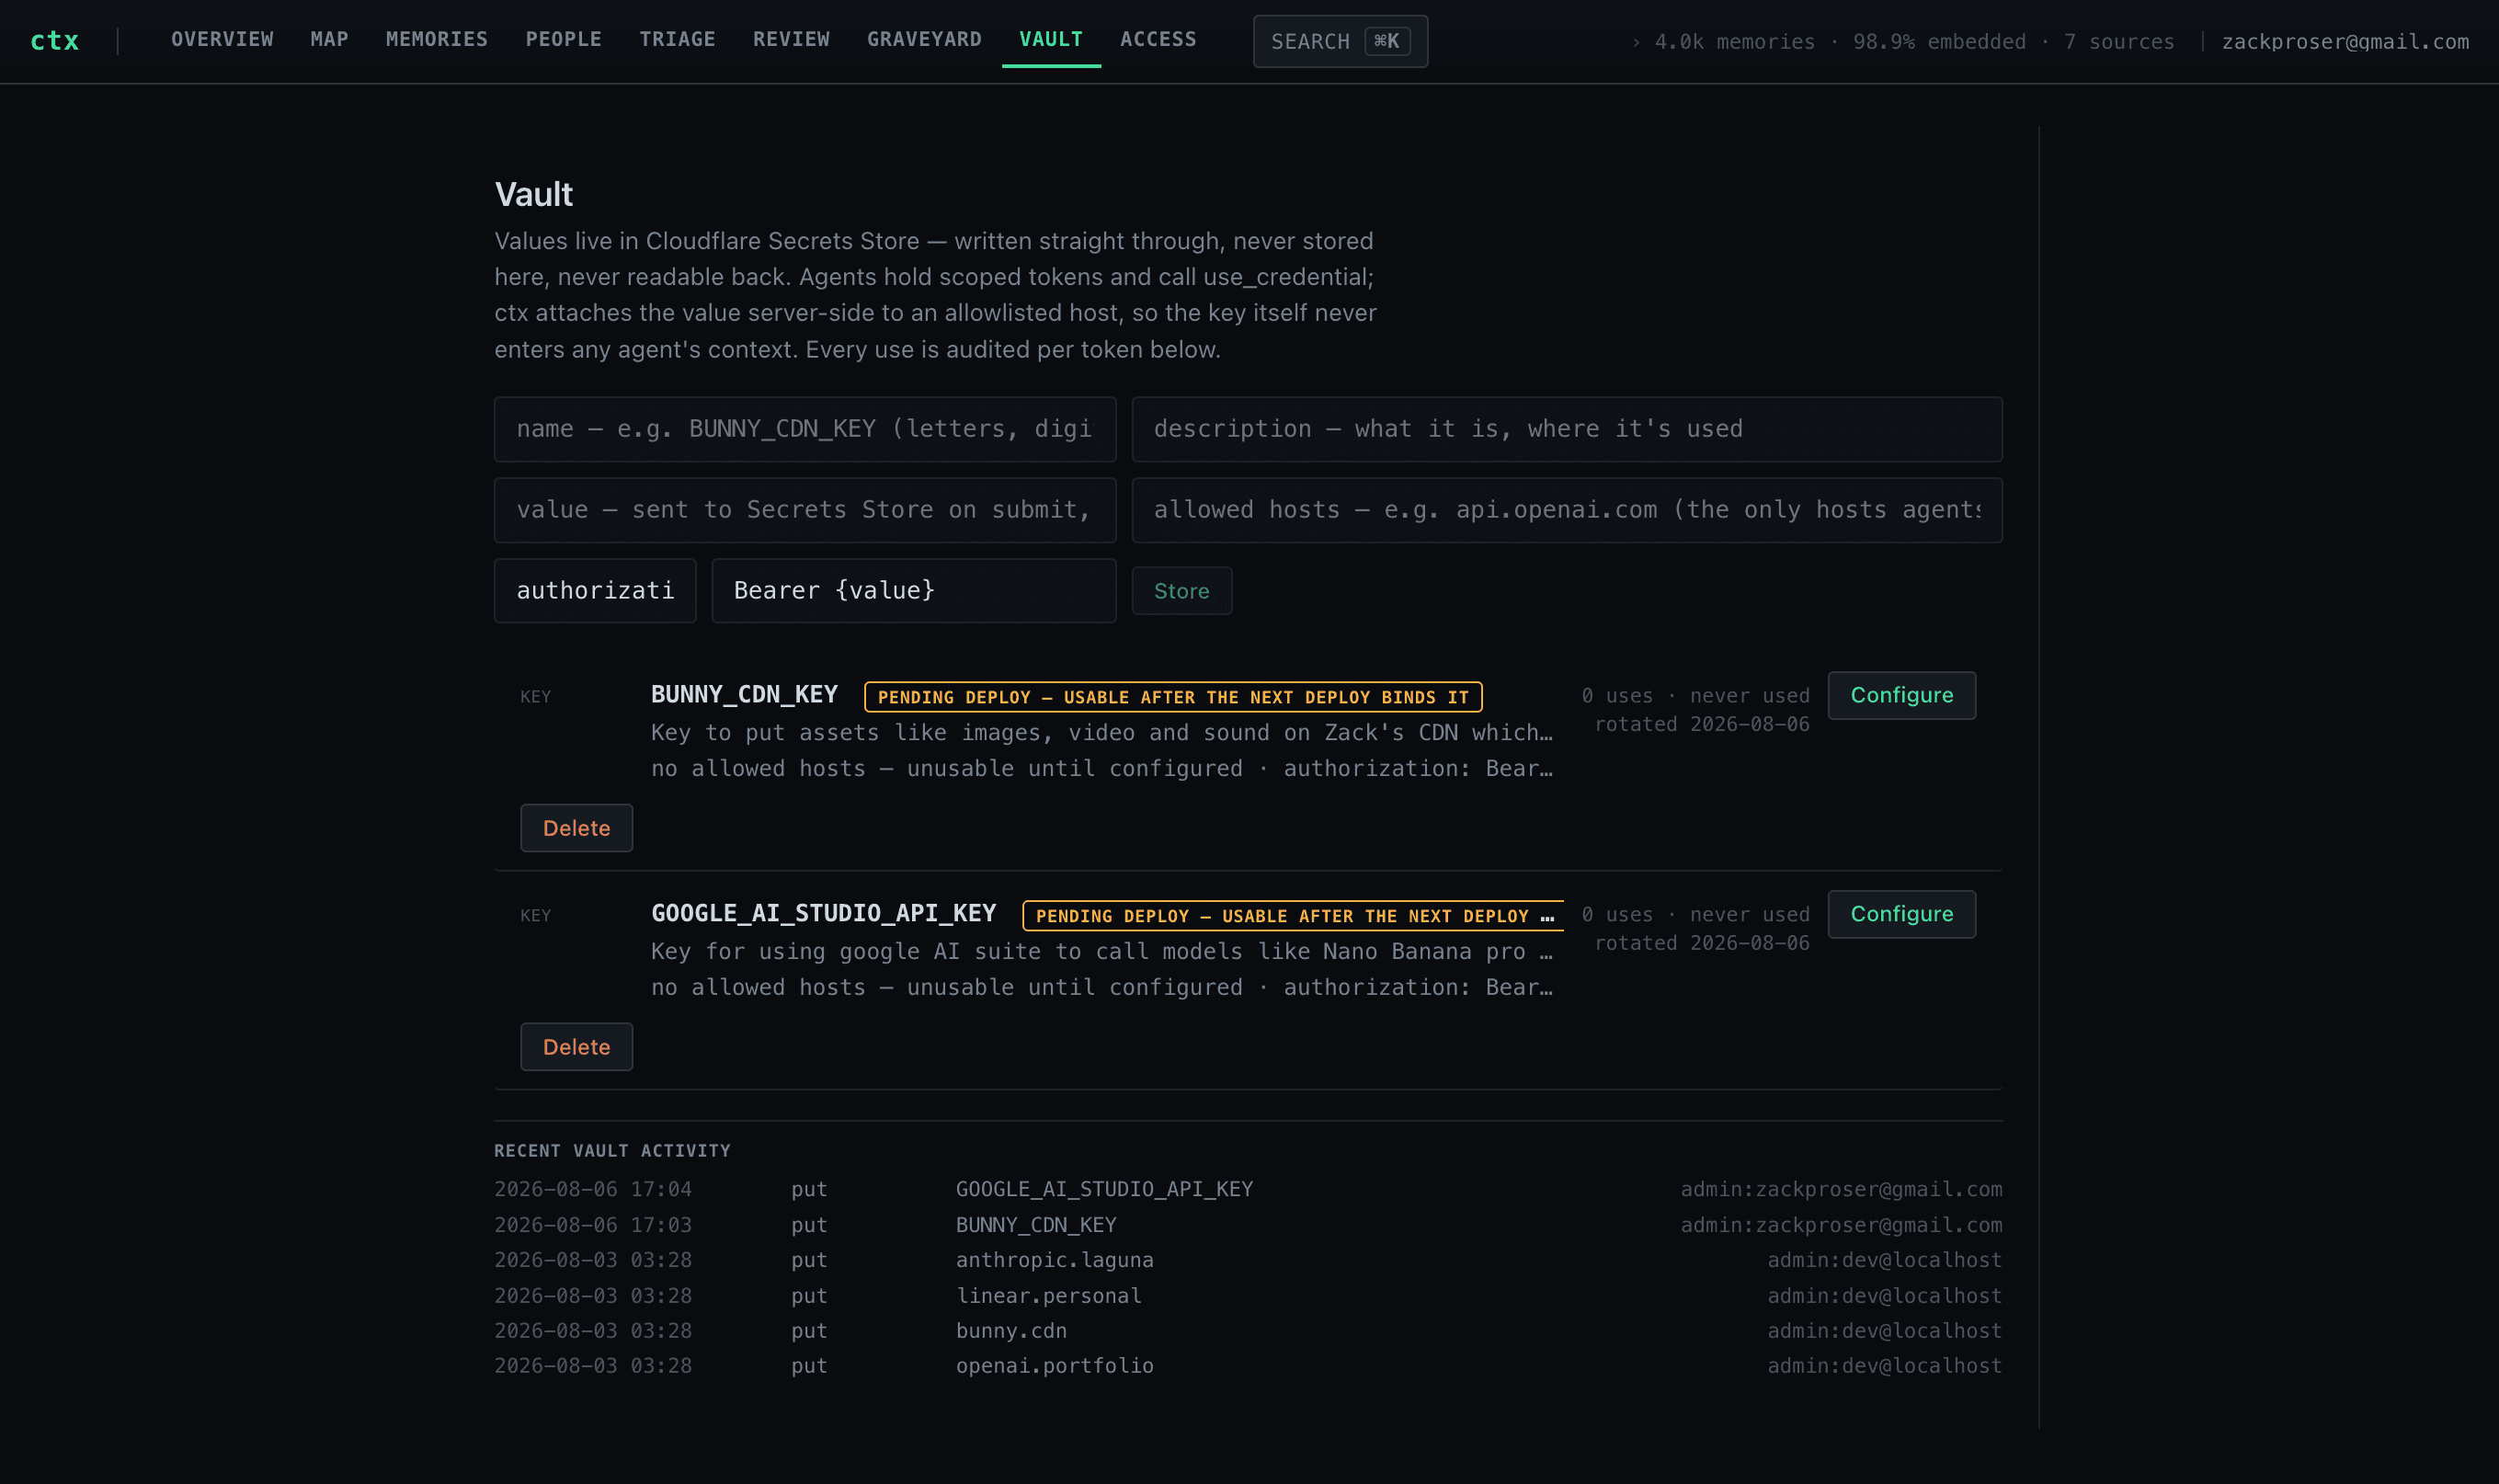Screen dimensions: 2499x1484
Task: Configure the GOOGLE_AI_STUDIO_API_KEY secret
Action: (x=1901, y=914)
